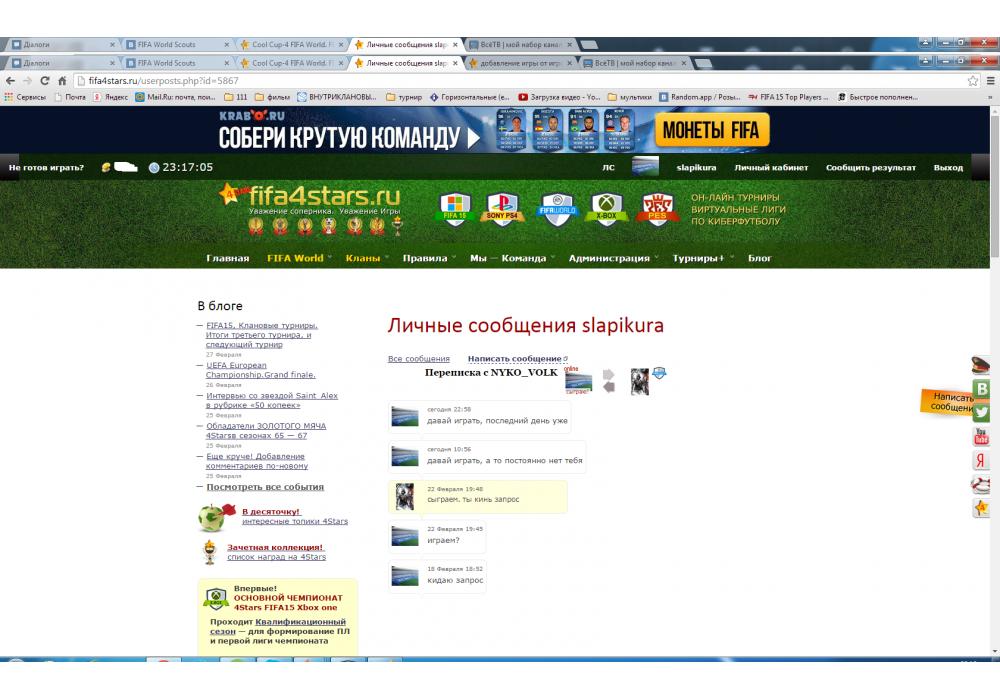The height and width of the screenshot is (700, 1000).
Task: Open the 'В десяточку!' topics link
Action: point(271,511)
